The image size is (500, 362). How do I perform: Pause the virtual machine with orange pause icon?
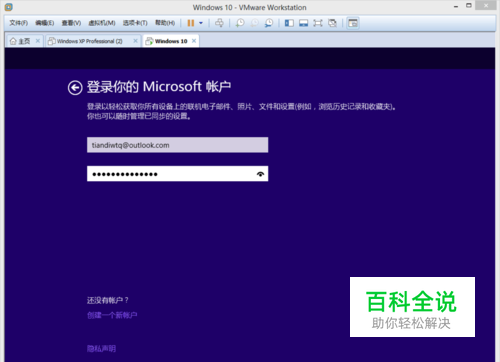click(x=191, y=23)
